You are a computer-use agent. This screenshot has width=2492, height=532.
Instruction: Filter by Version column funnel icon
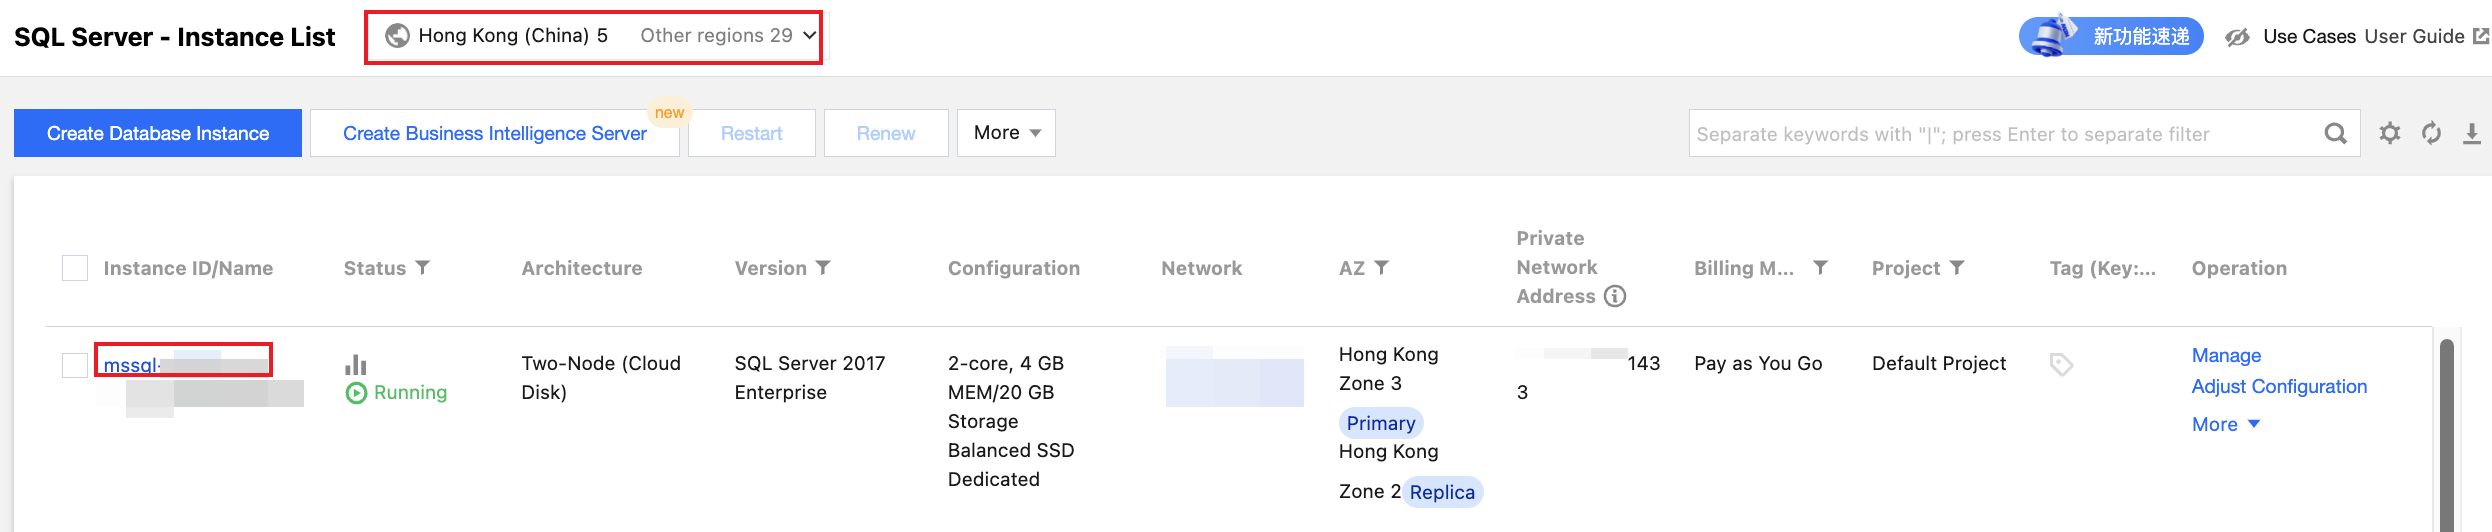[823, 267]
